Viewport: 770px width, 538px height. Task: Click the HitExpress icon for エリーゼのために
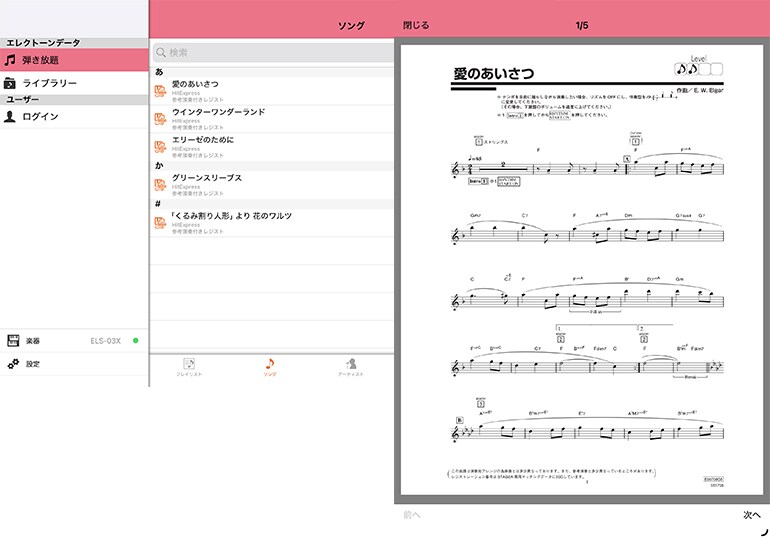pyautogui.click(x=160, y=147)
